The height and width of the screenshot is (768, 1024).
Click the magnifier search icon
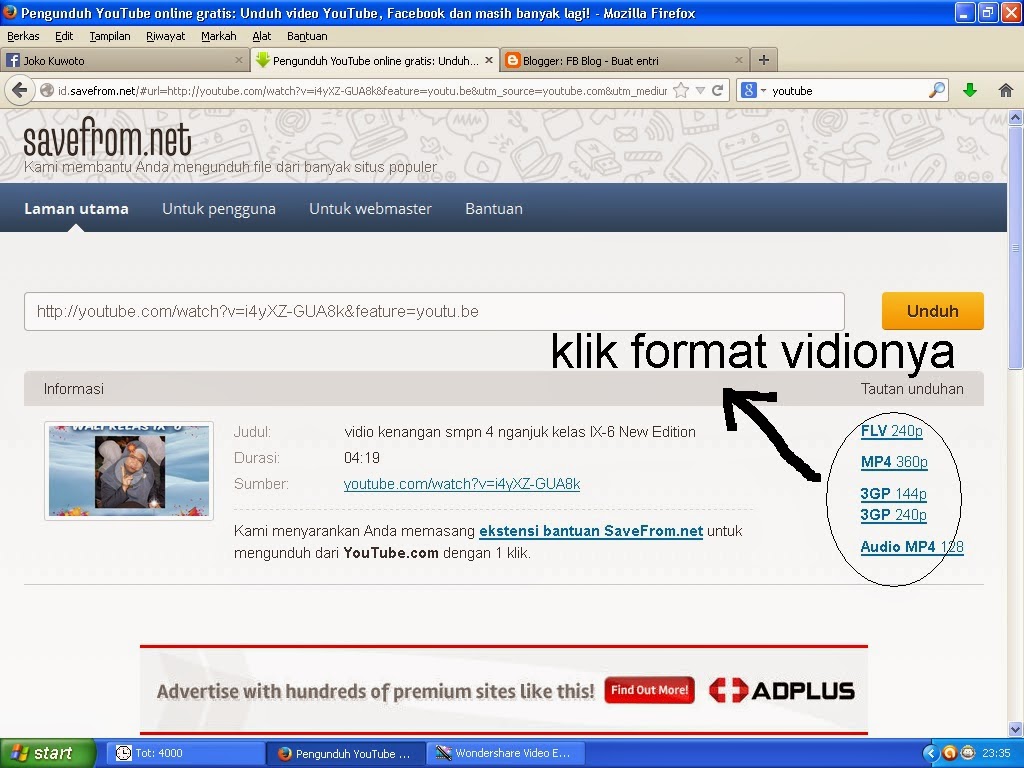point(936,91)
